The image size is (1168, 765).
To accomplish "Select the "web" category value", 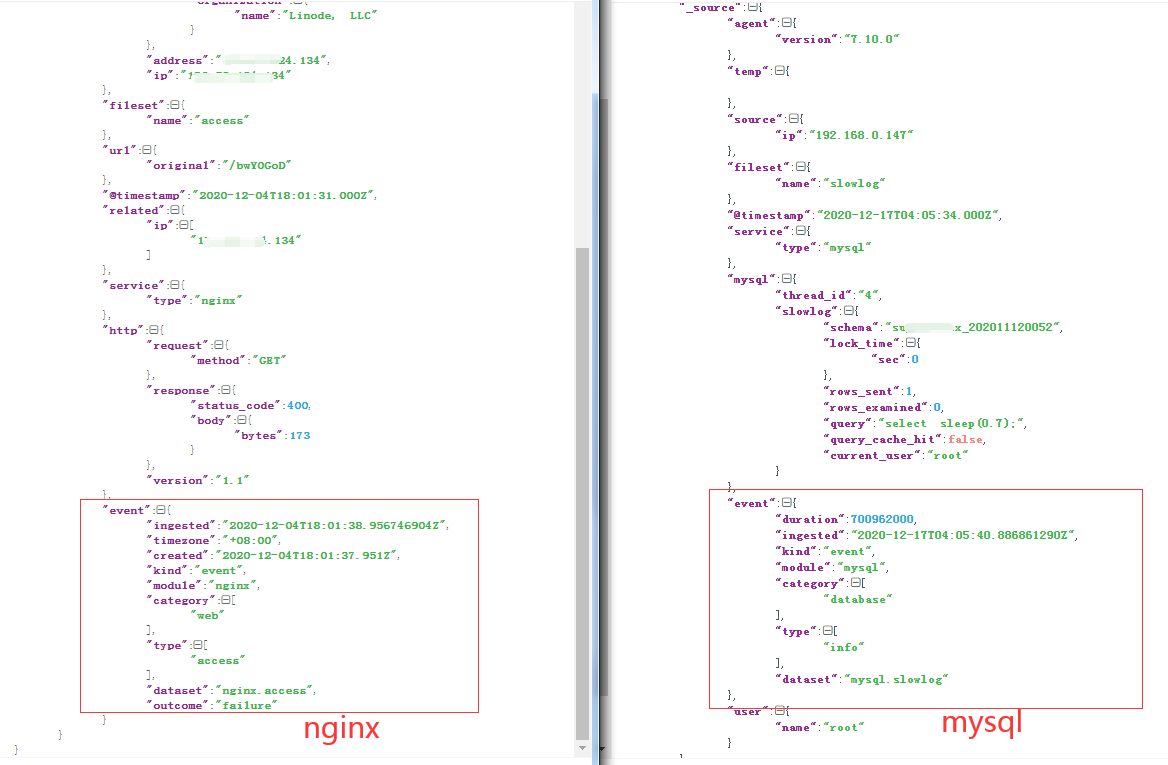I will 208,616.
